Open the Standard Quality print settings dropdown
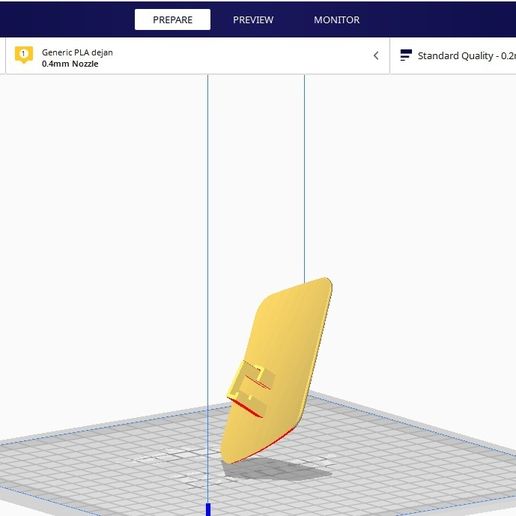The height and width of the screenshot is (516, 516). pos(453,56)
